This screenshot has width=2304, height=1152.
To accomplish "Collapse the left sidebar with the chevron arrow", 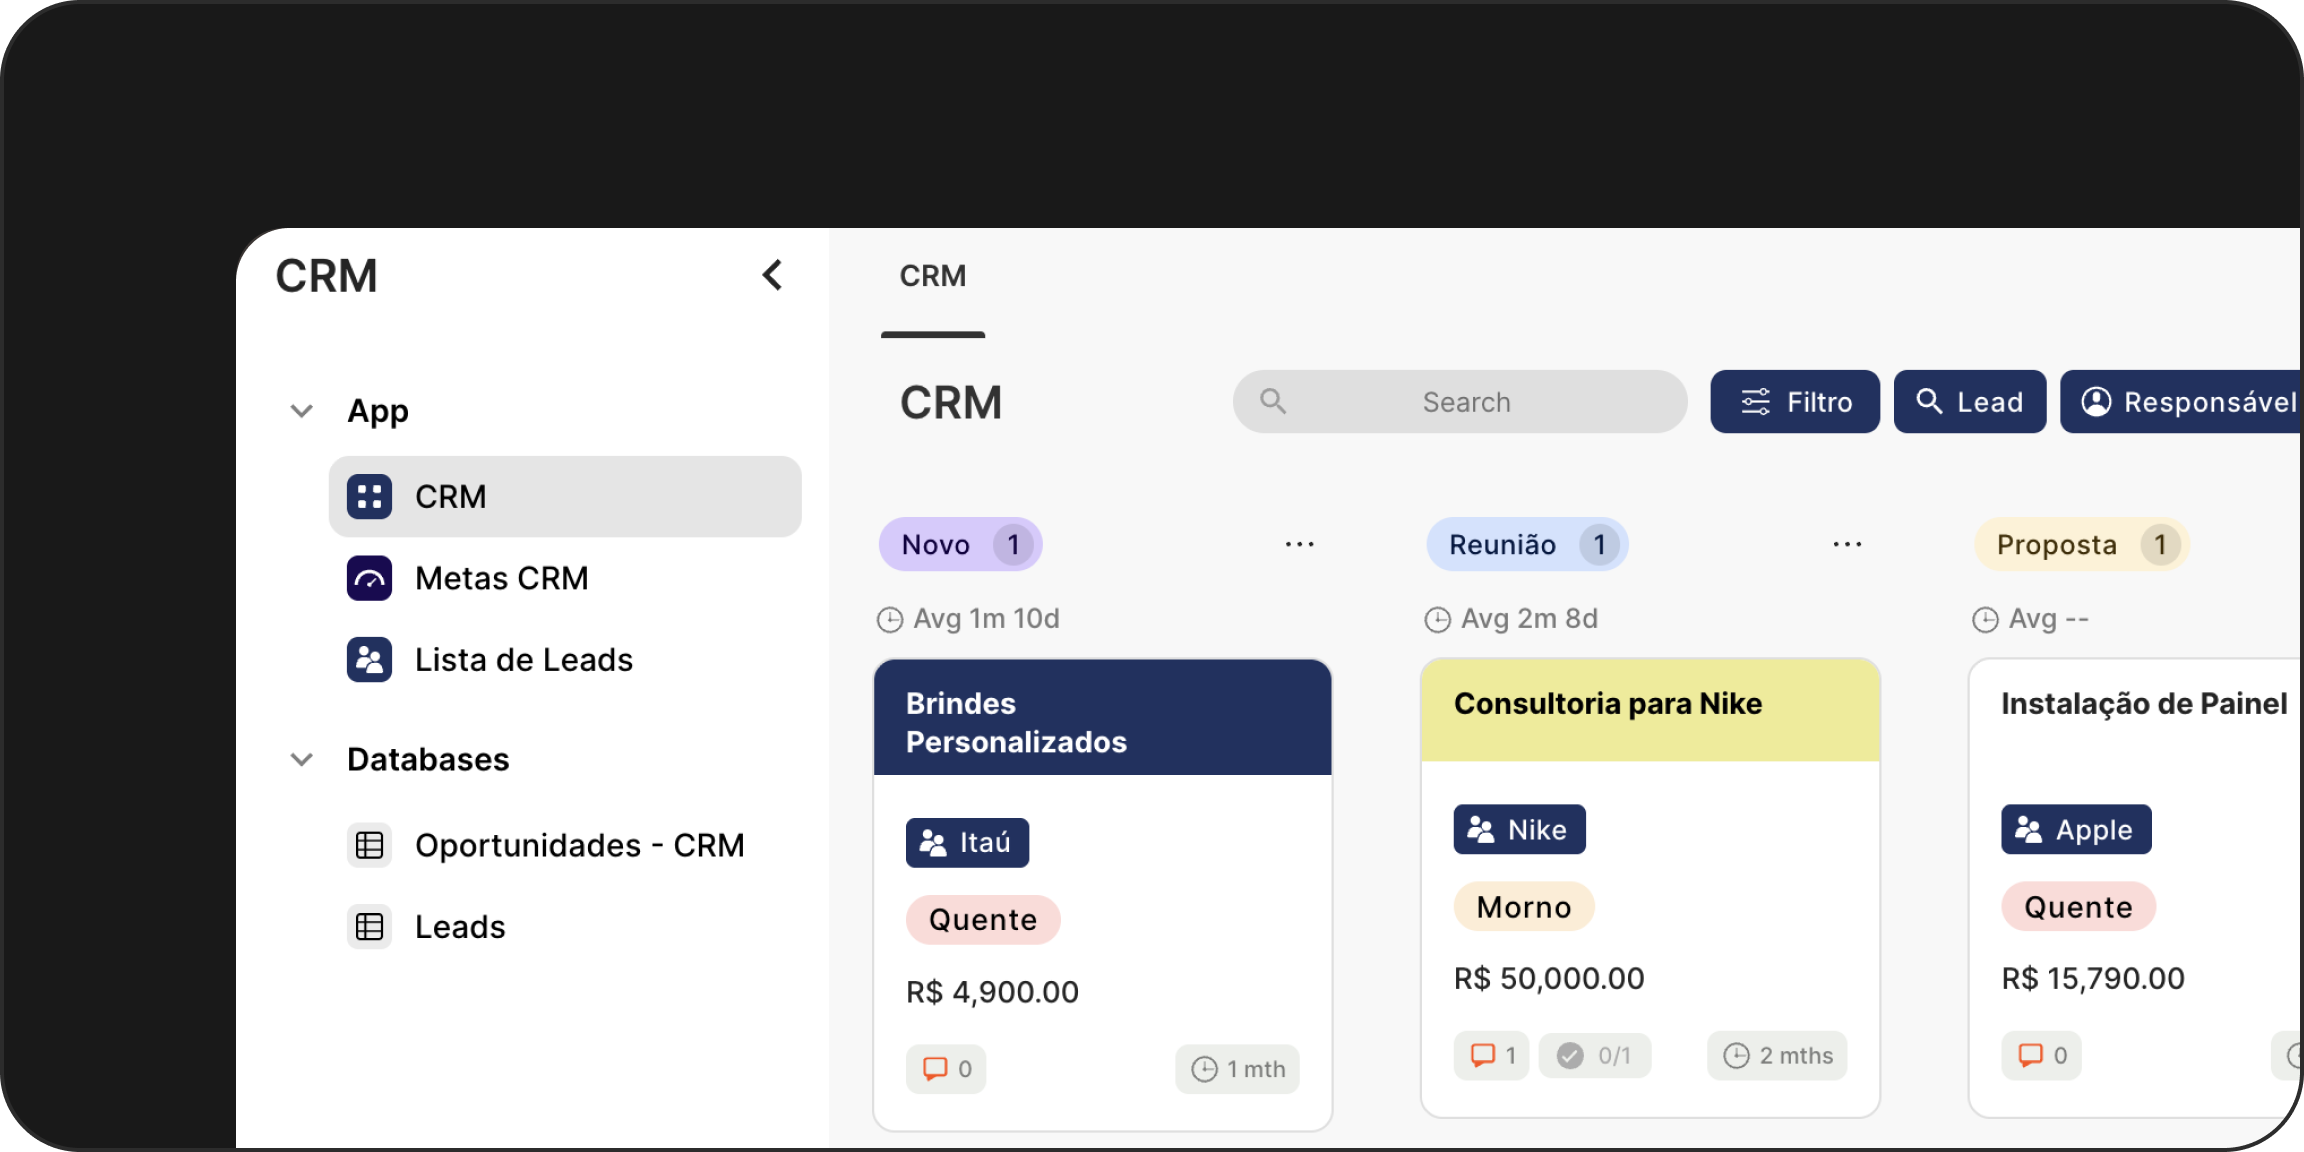I will pos(772,275).
